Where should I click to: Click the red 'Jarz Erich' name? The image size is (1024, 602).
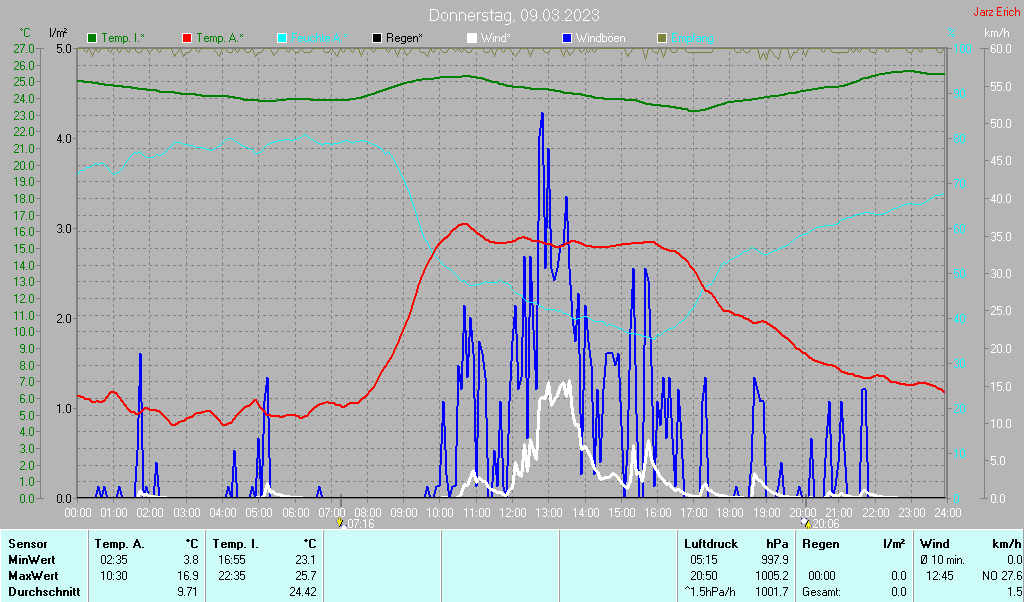[997, 12]
